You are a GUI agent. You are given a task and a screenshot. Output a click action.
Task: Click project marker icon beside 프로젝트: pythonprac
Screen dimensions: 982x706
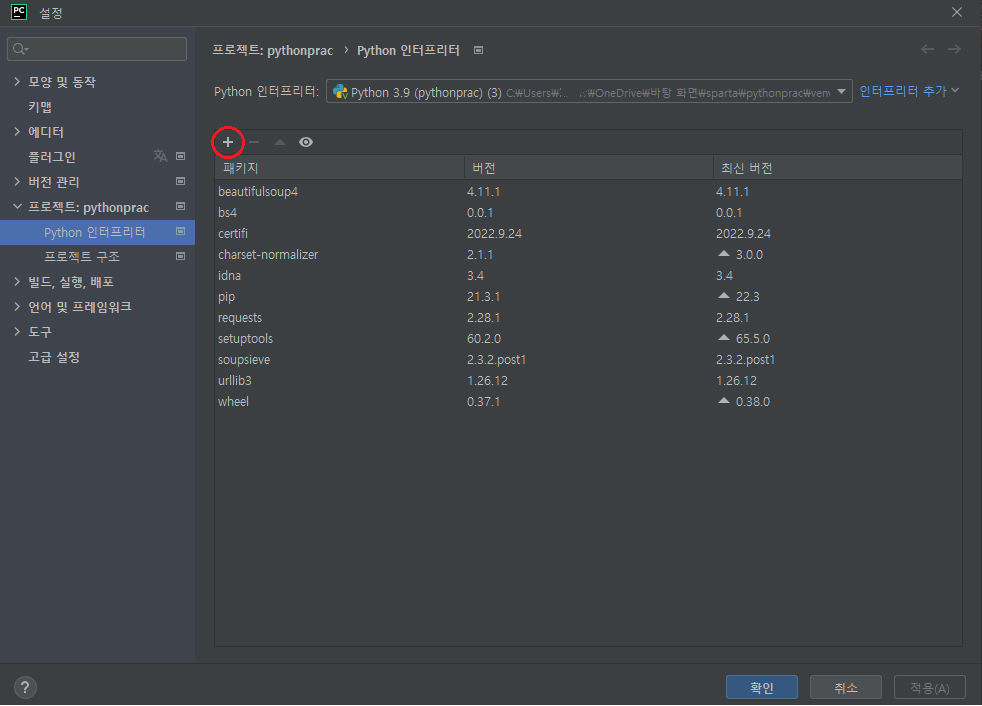pyautogui.click(x=180, y=206)
